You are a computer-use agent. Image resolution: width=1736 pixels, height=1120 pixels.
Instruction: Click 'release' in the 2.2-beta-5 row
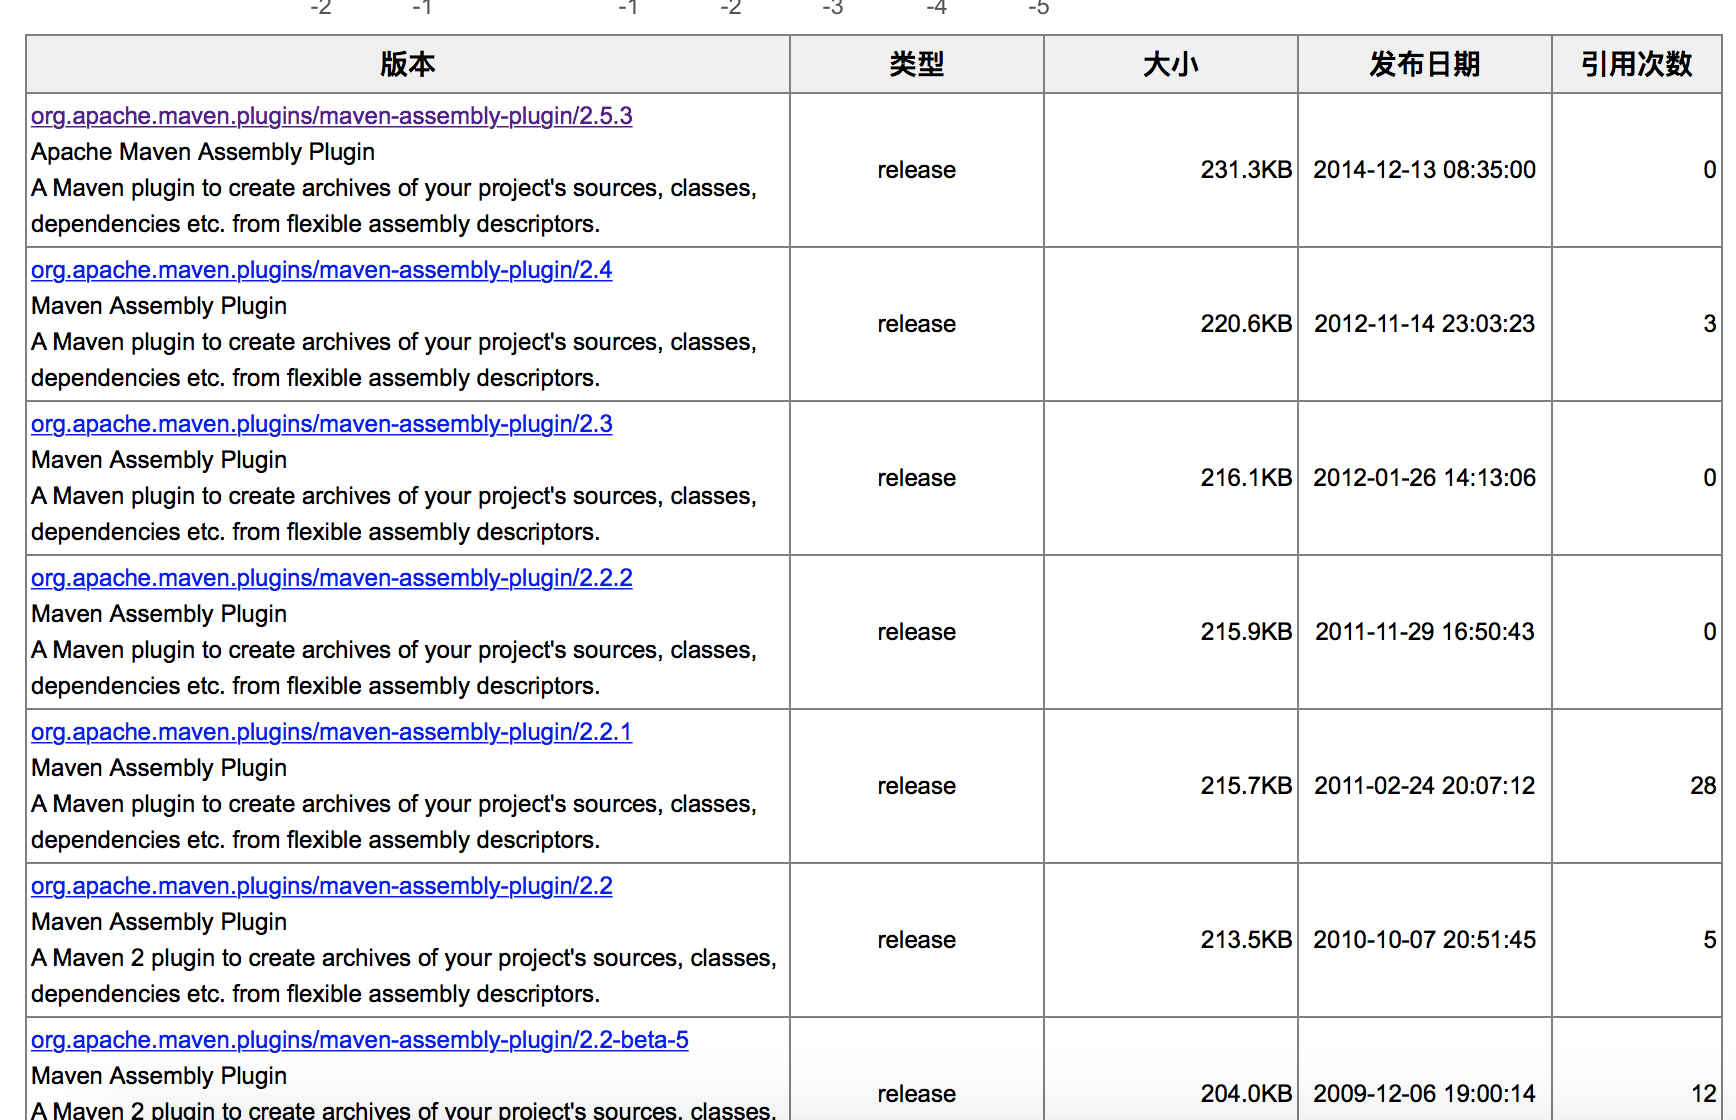pyautogui.click(x=917, y=1094)
